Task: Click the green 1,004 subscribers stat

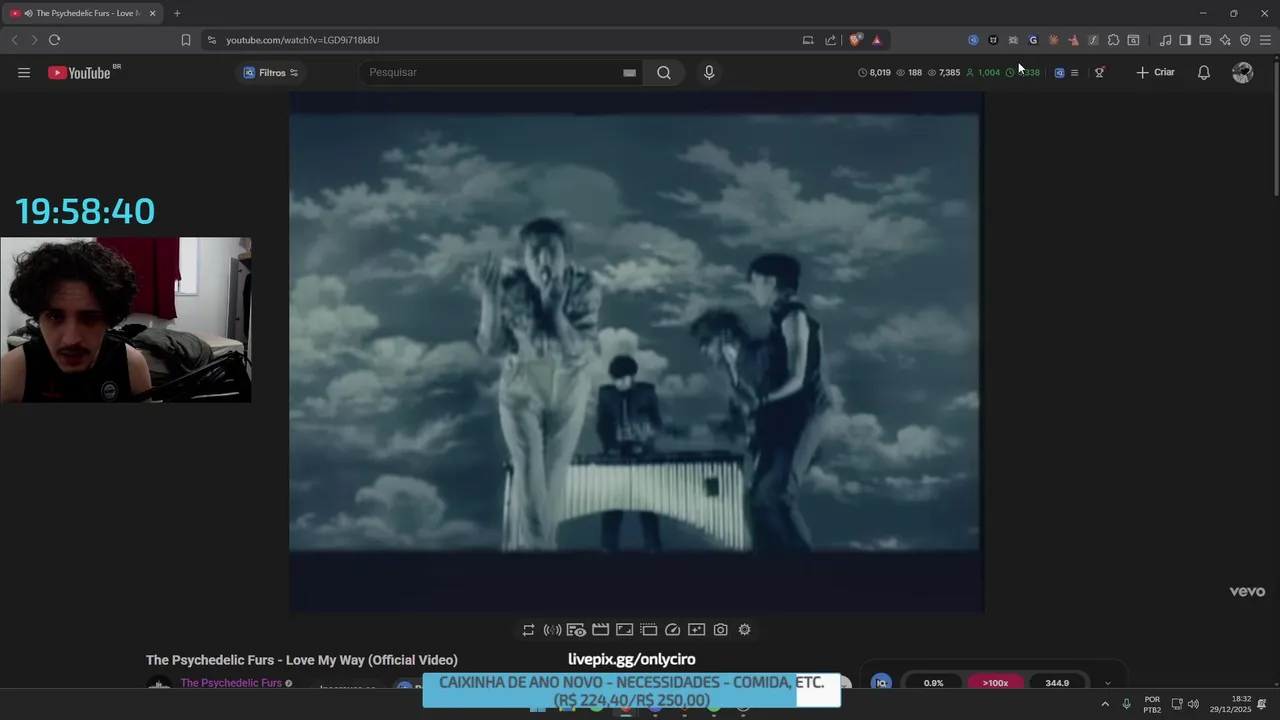Action: 983,72
